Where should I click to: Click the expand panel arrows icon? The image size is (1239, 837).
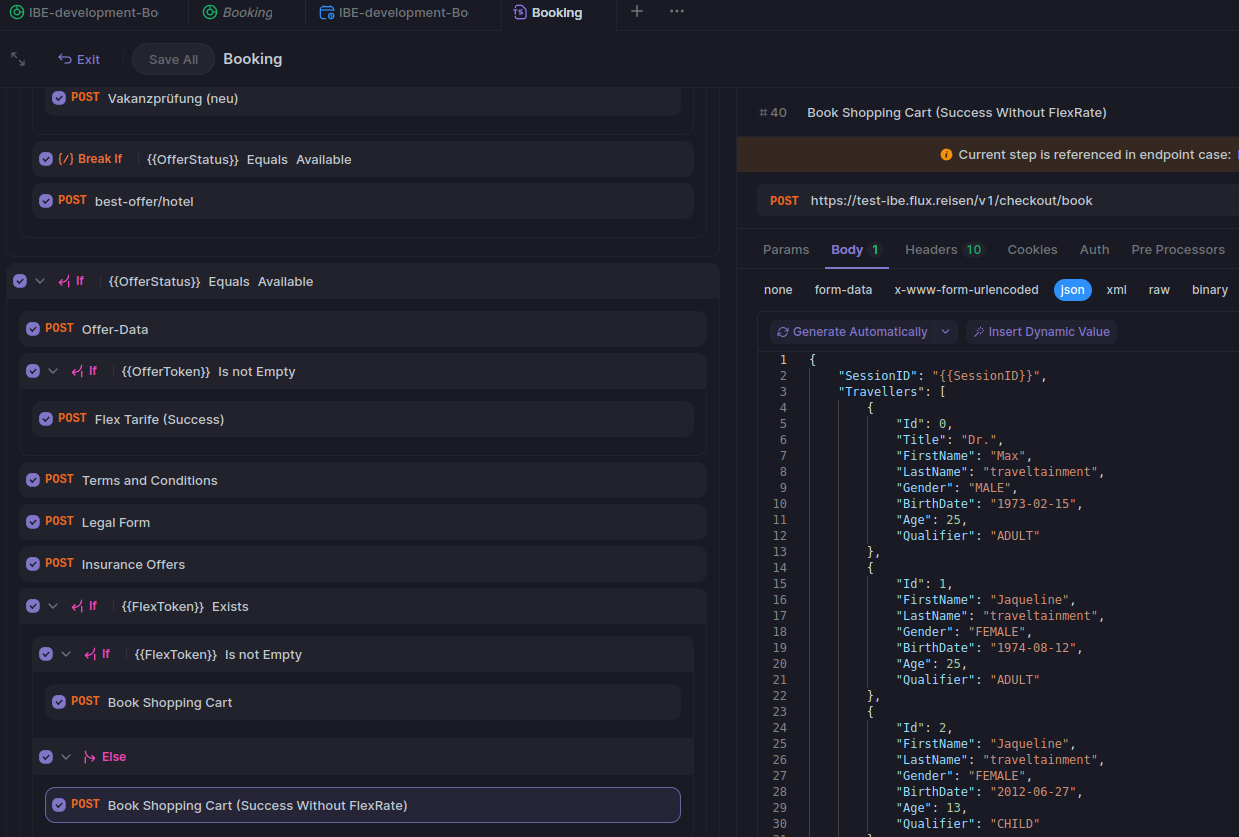click(18, 59)
